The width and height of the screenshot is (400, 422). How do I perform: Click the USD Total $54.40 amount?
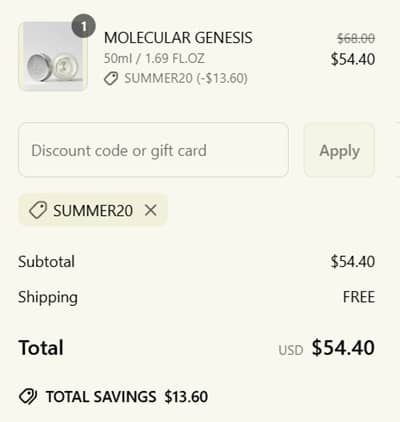[327, 348]
